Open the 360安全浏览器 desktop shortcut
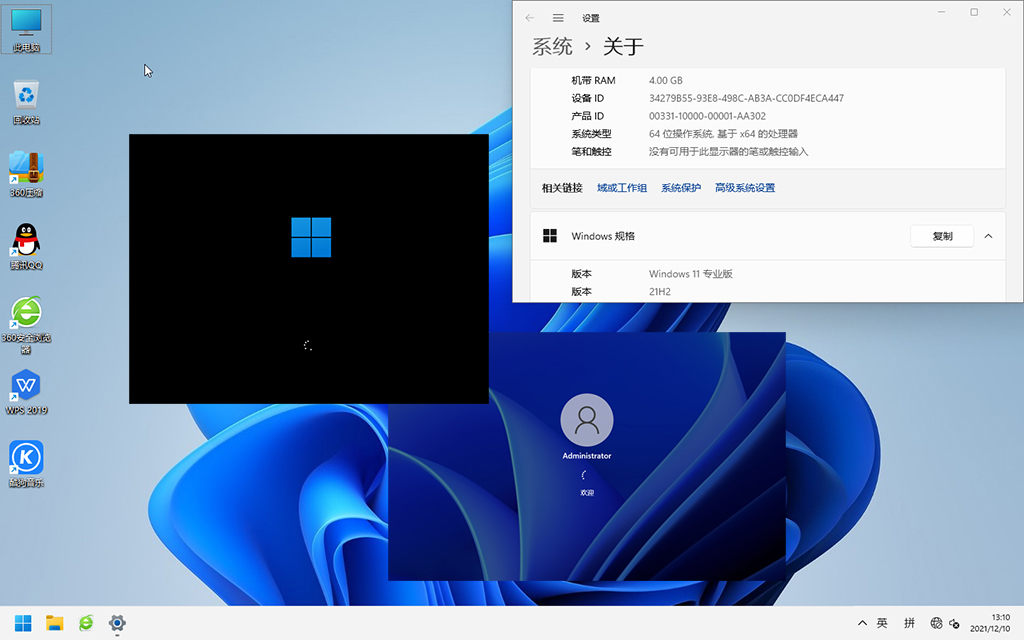The image size is (1024, 640). (26, 325)
